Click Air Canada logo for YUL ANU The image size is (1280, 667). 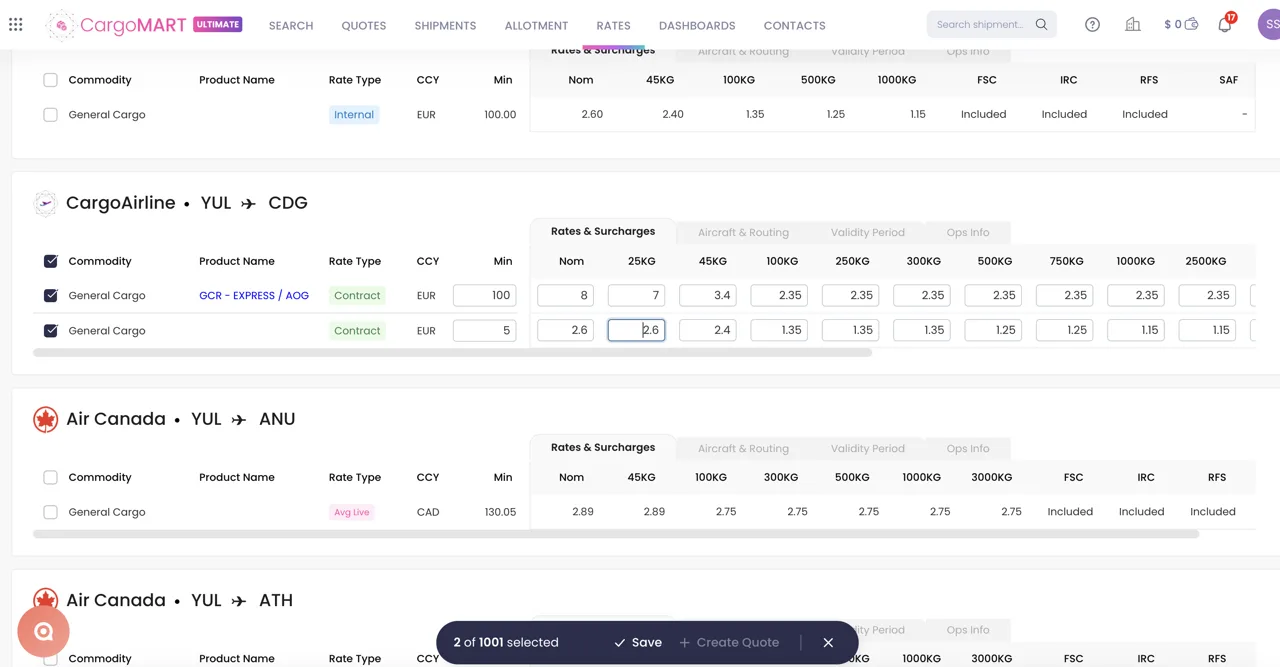tap(45, 419)
